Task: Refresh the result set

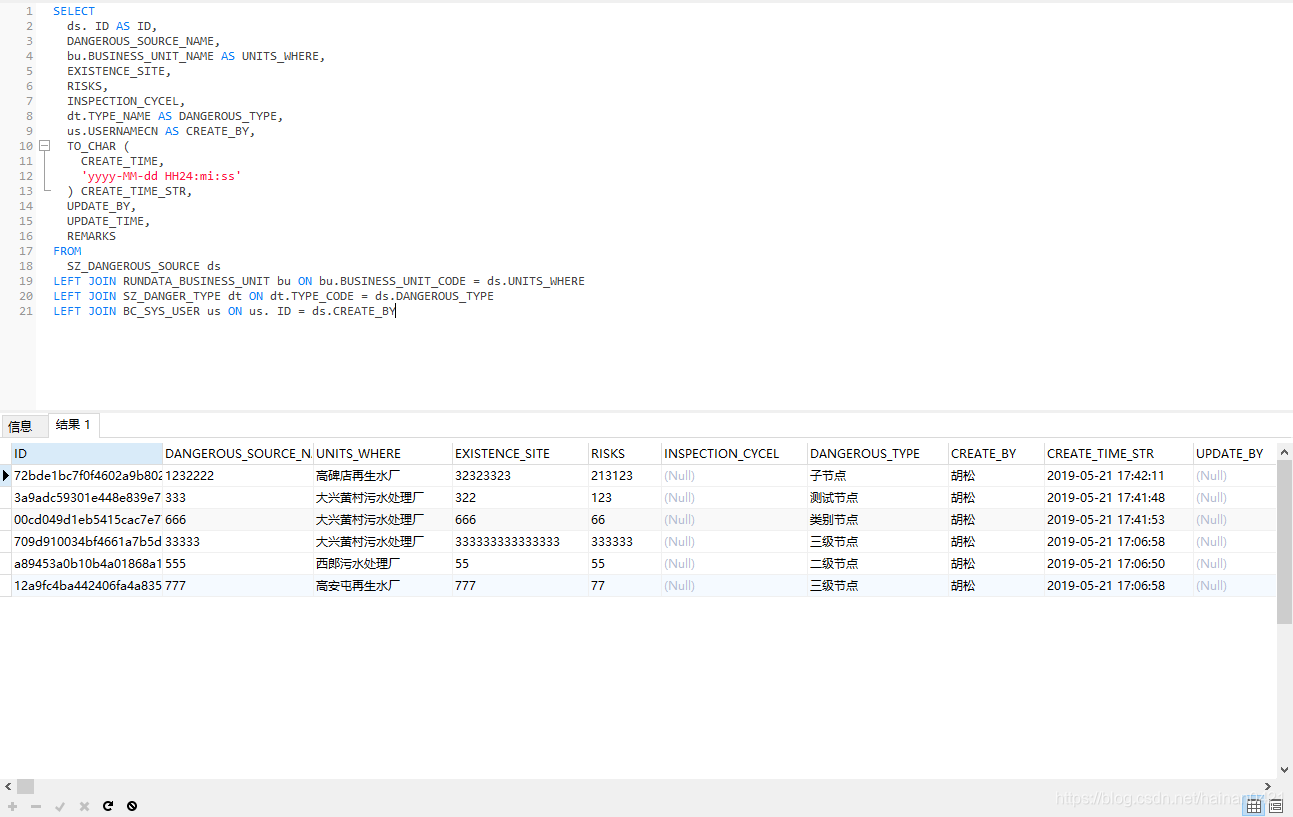Action: (x=108, y=806)
